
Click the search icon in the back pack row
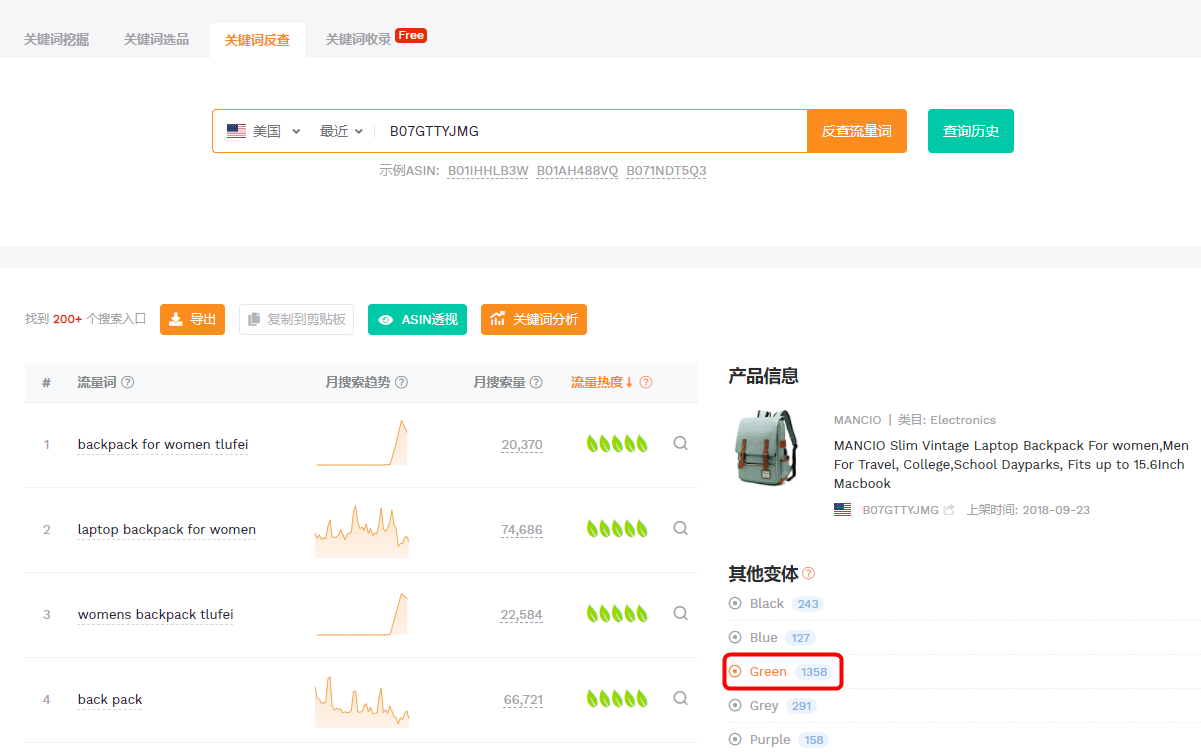point(680,698)
